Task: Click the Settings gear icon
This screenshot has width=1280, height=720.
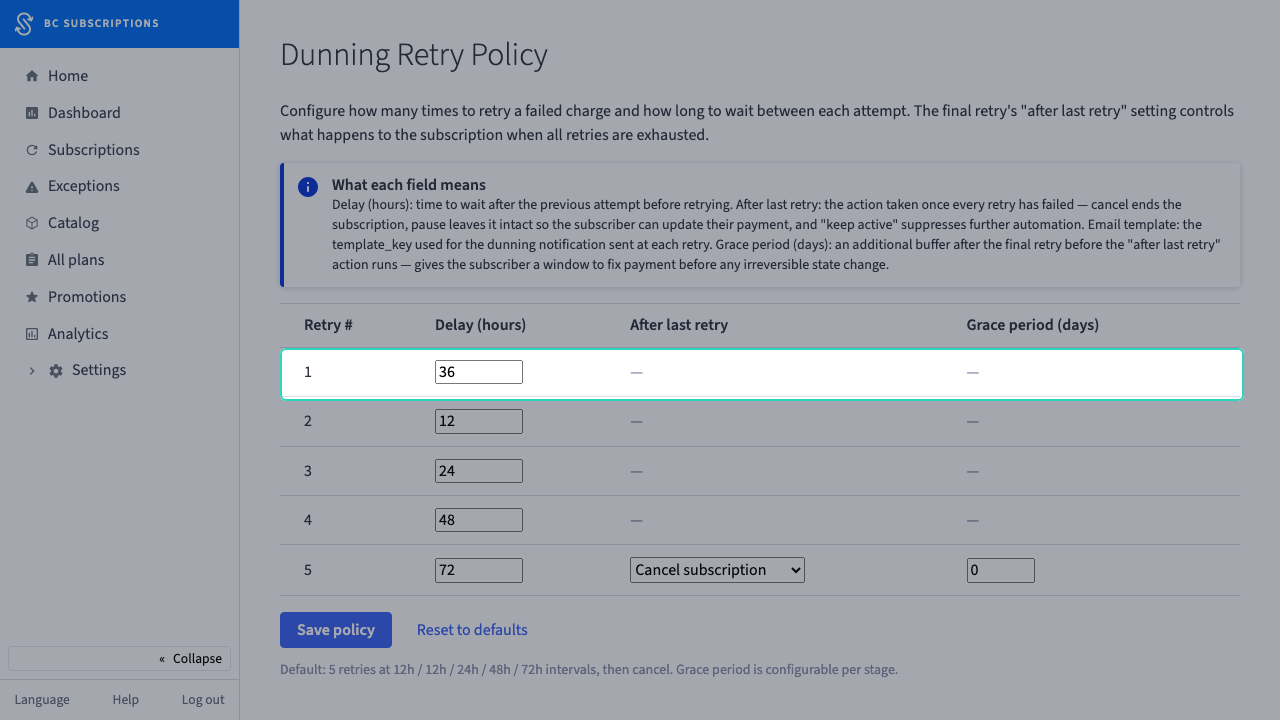Action: pyautogui.click(x=56, y=371)
